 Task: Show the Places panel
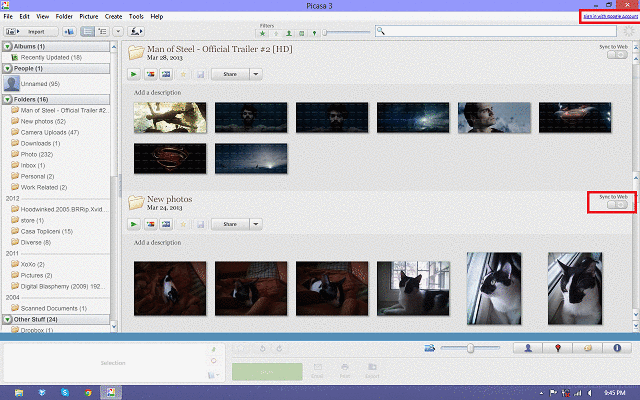coord(558,348)
